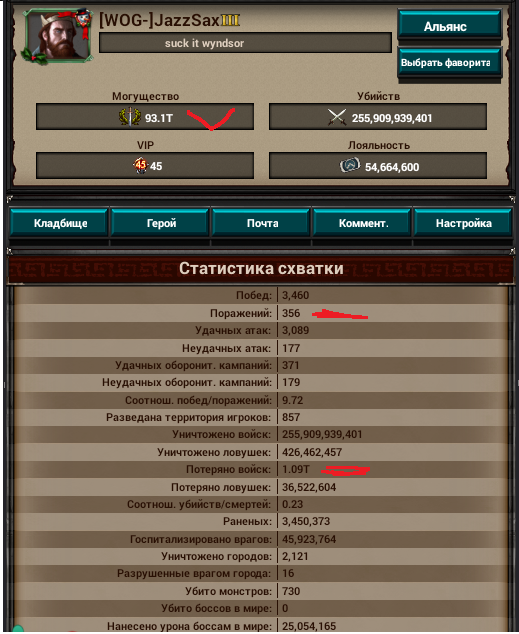
Task: Click the Статистика схватки header
Action: [x=261, y=268]
